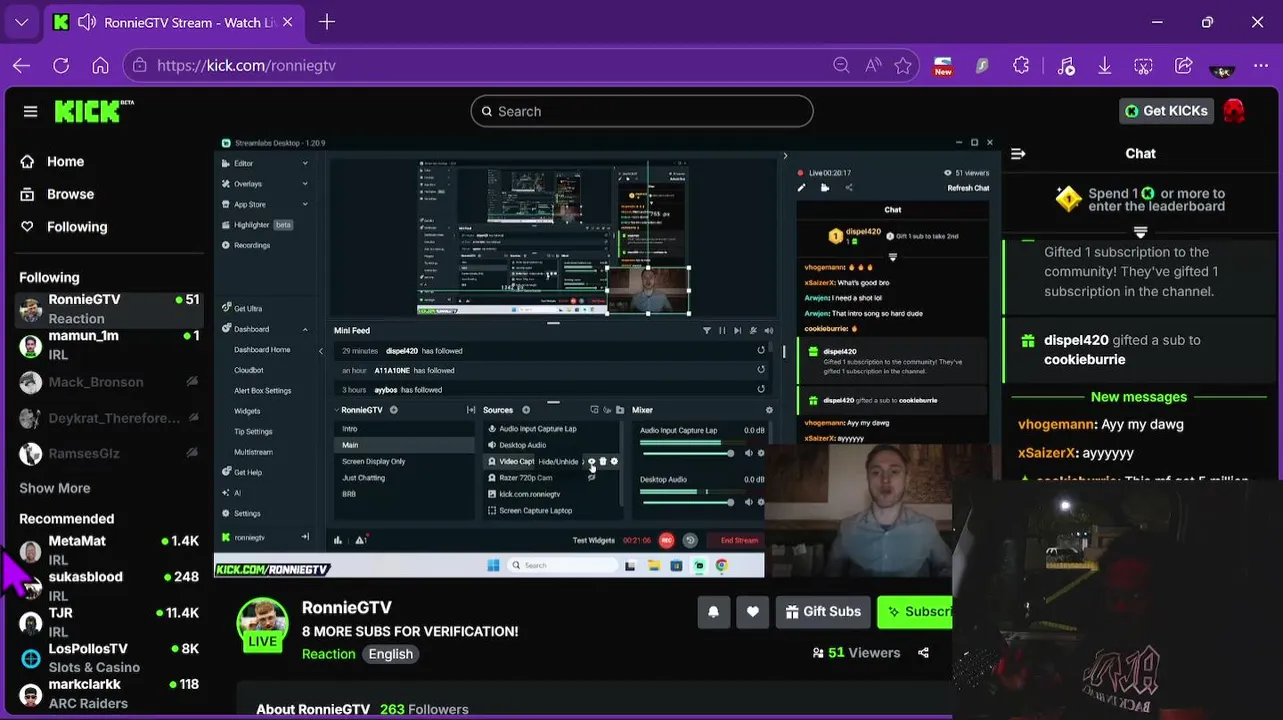Jump to New messages in chat
The image size is (1283, 720).
coord(1139,397)
